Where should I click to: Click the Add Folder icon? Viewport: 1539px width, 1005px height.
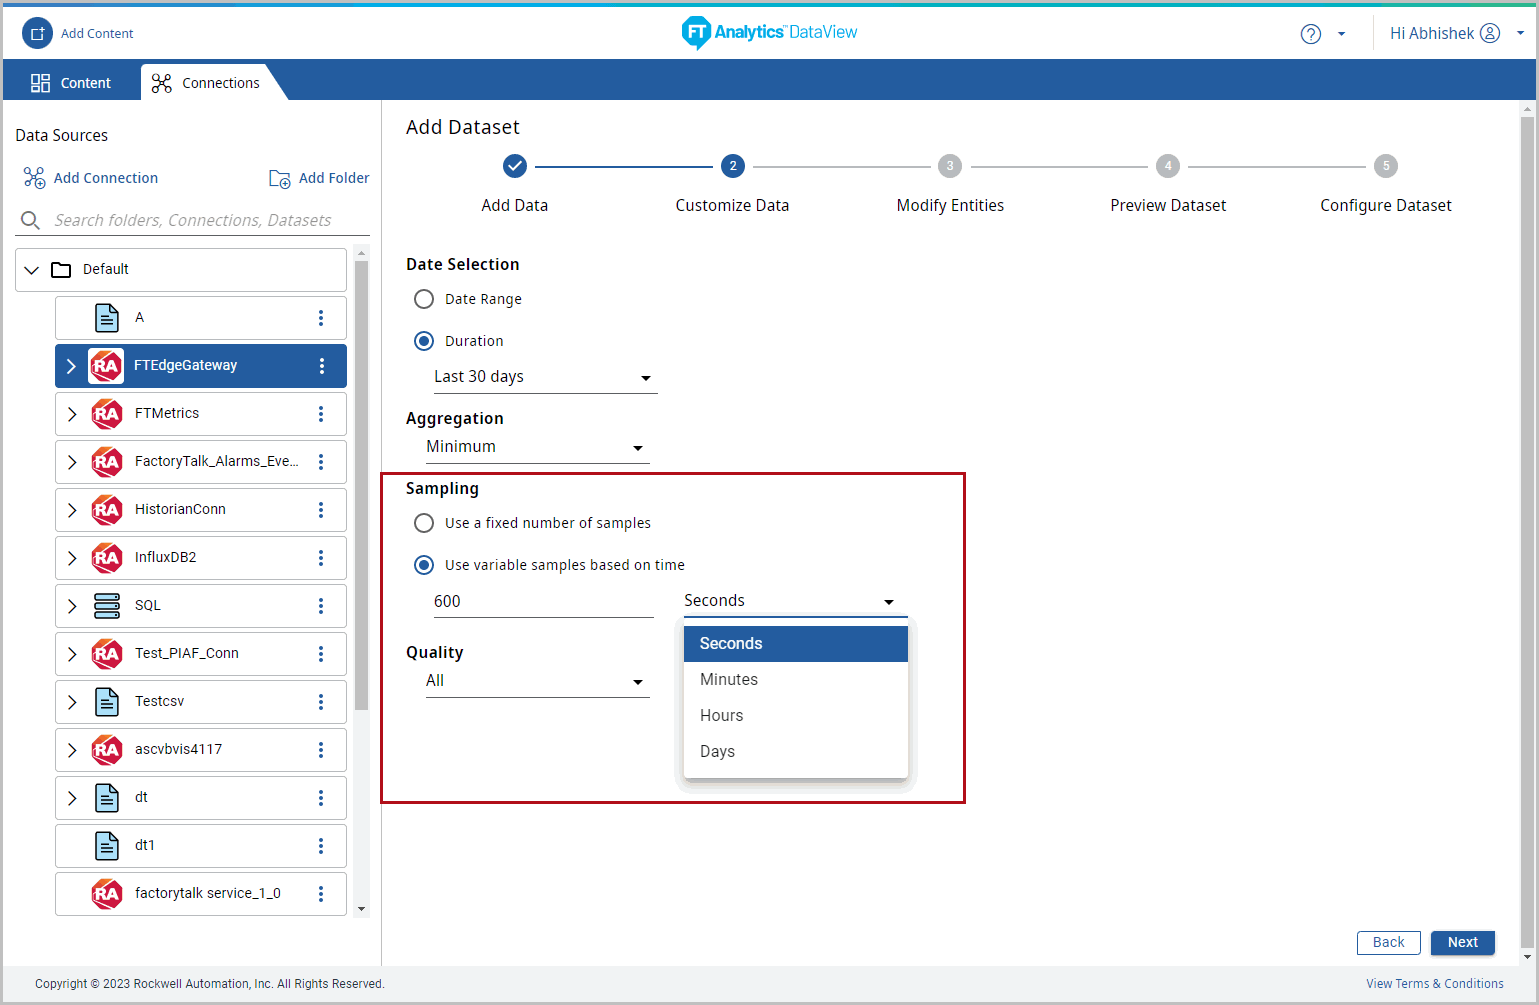(280, 179)
